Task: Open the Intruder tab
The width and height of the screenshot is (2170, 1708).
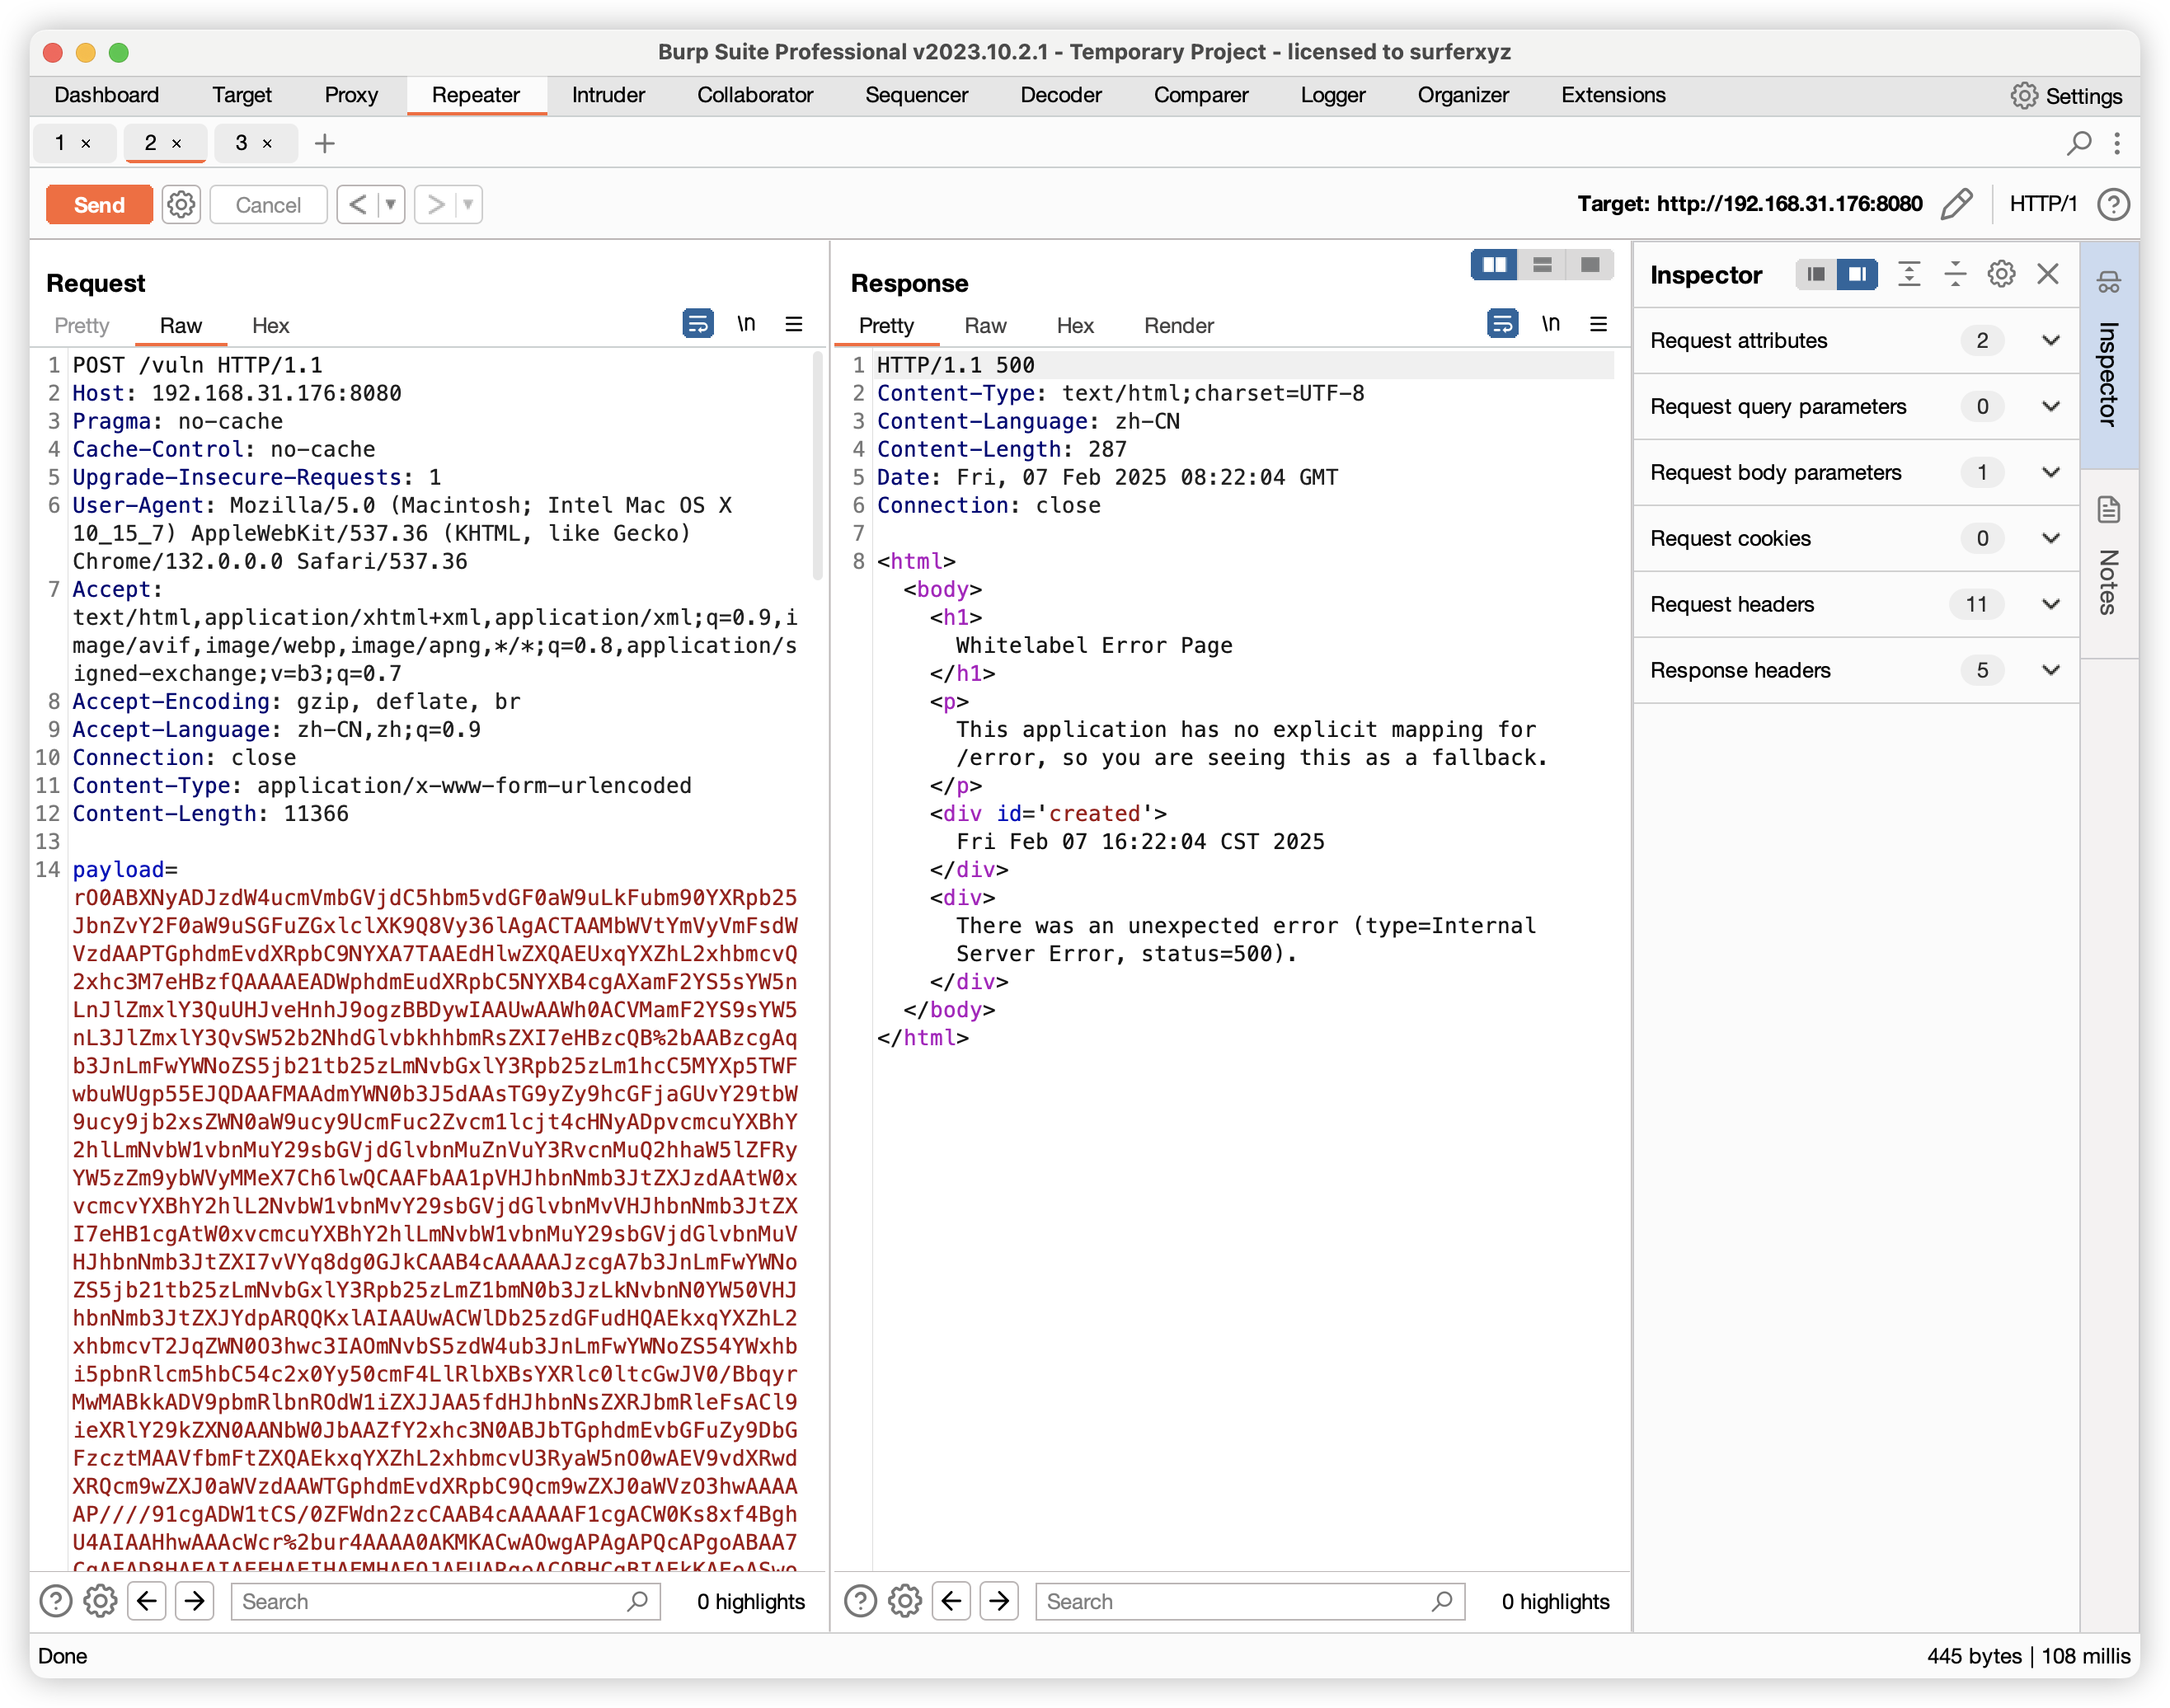Action: [608, 95]
